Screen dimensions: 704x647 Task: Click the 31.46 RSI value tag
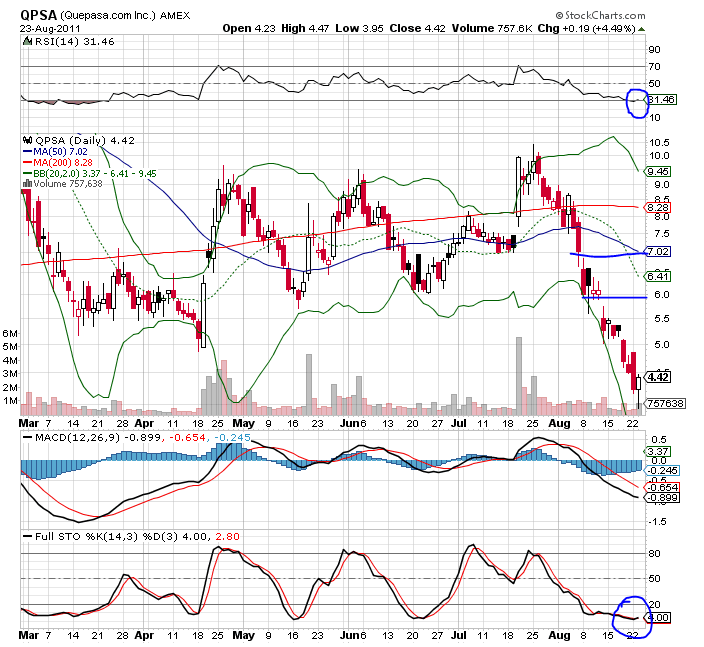[x=662, y=100]
